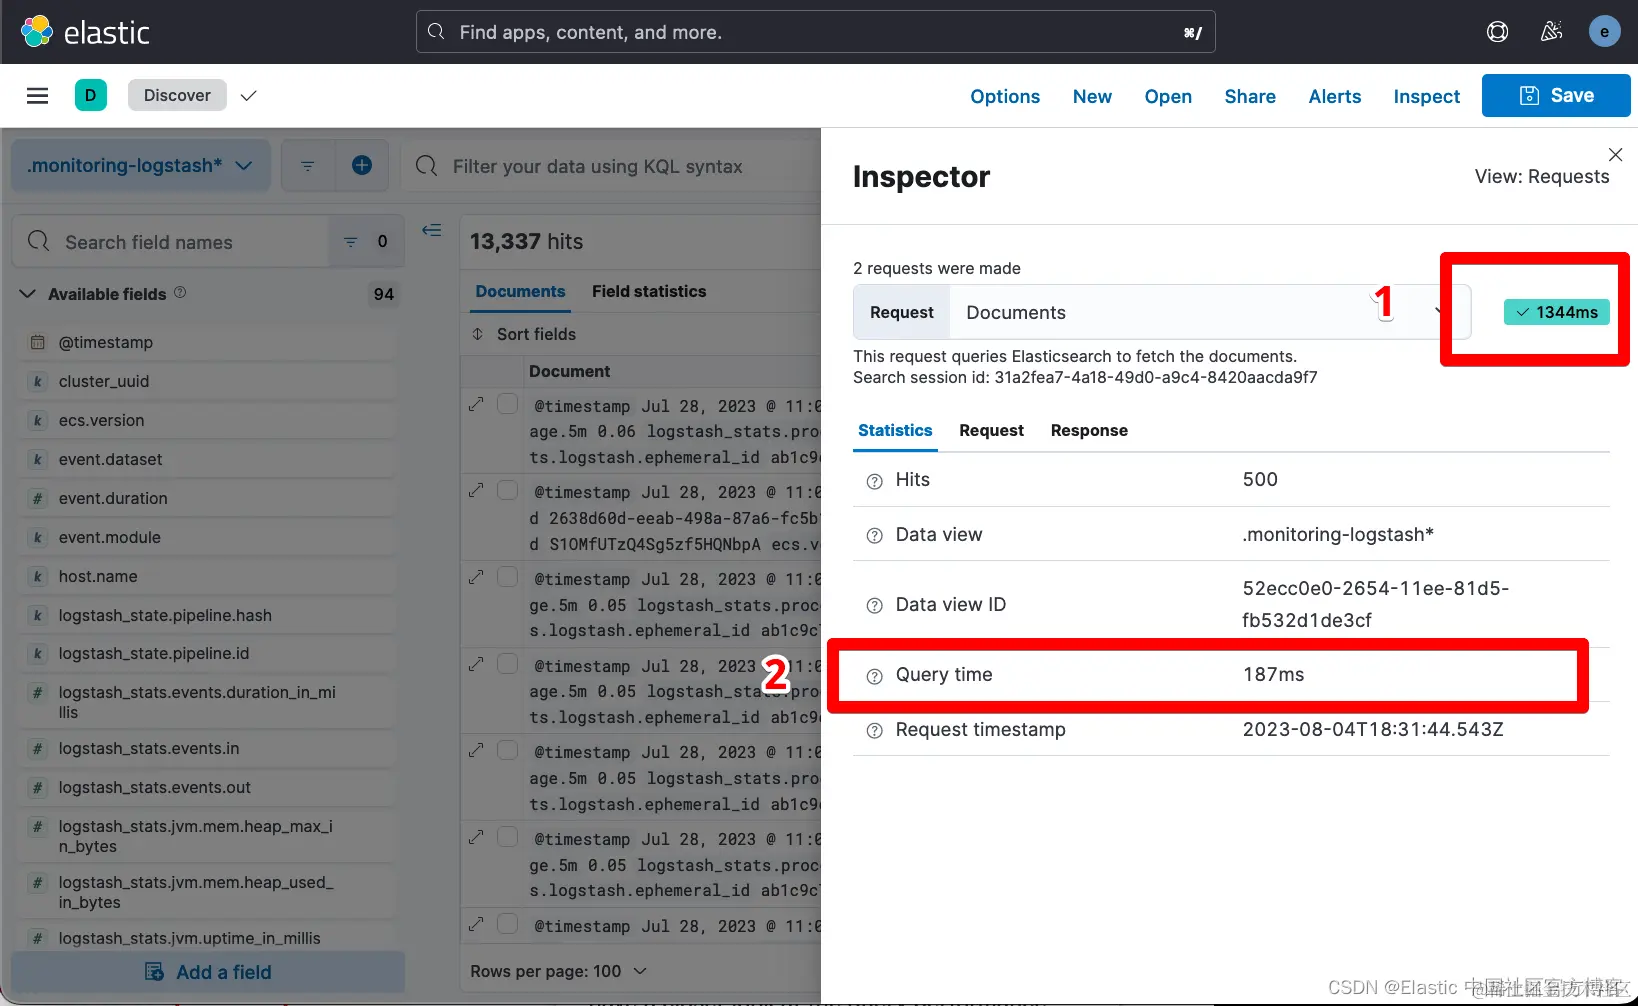Click Inspect in the top menu
Viewport: 1638px width, 1006px height.
1427,96
